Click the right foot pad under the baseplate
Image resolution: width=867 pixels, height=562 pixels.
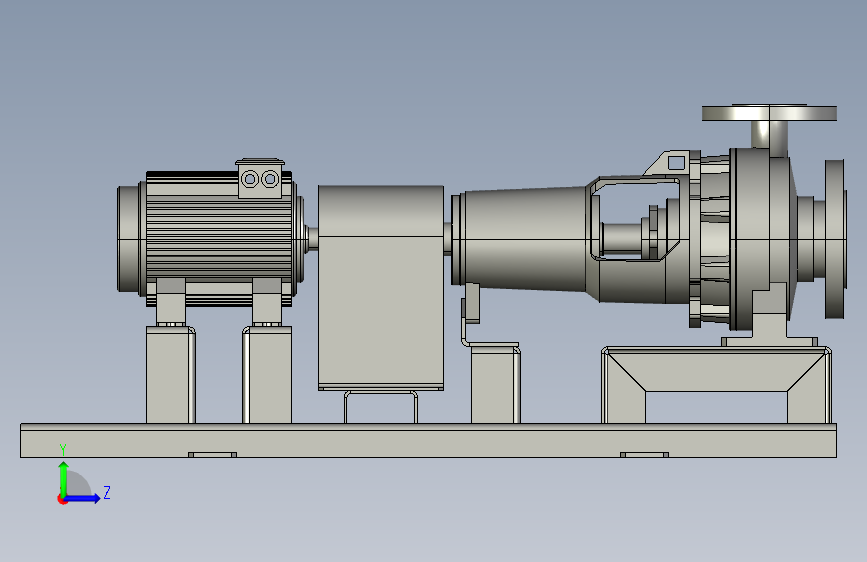pos(644,455)
